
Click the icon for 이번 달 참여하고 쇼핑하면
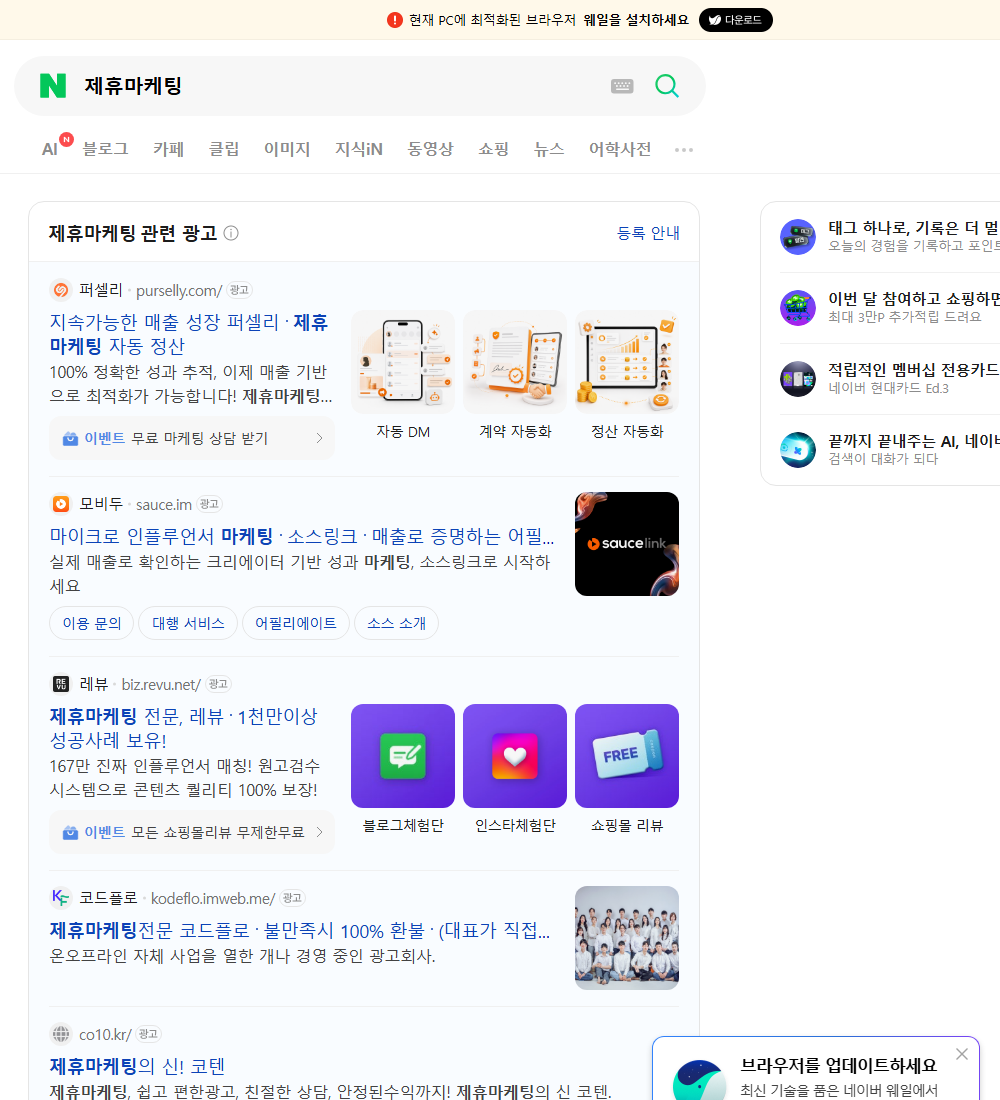click(x=798, y=307)
